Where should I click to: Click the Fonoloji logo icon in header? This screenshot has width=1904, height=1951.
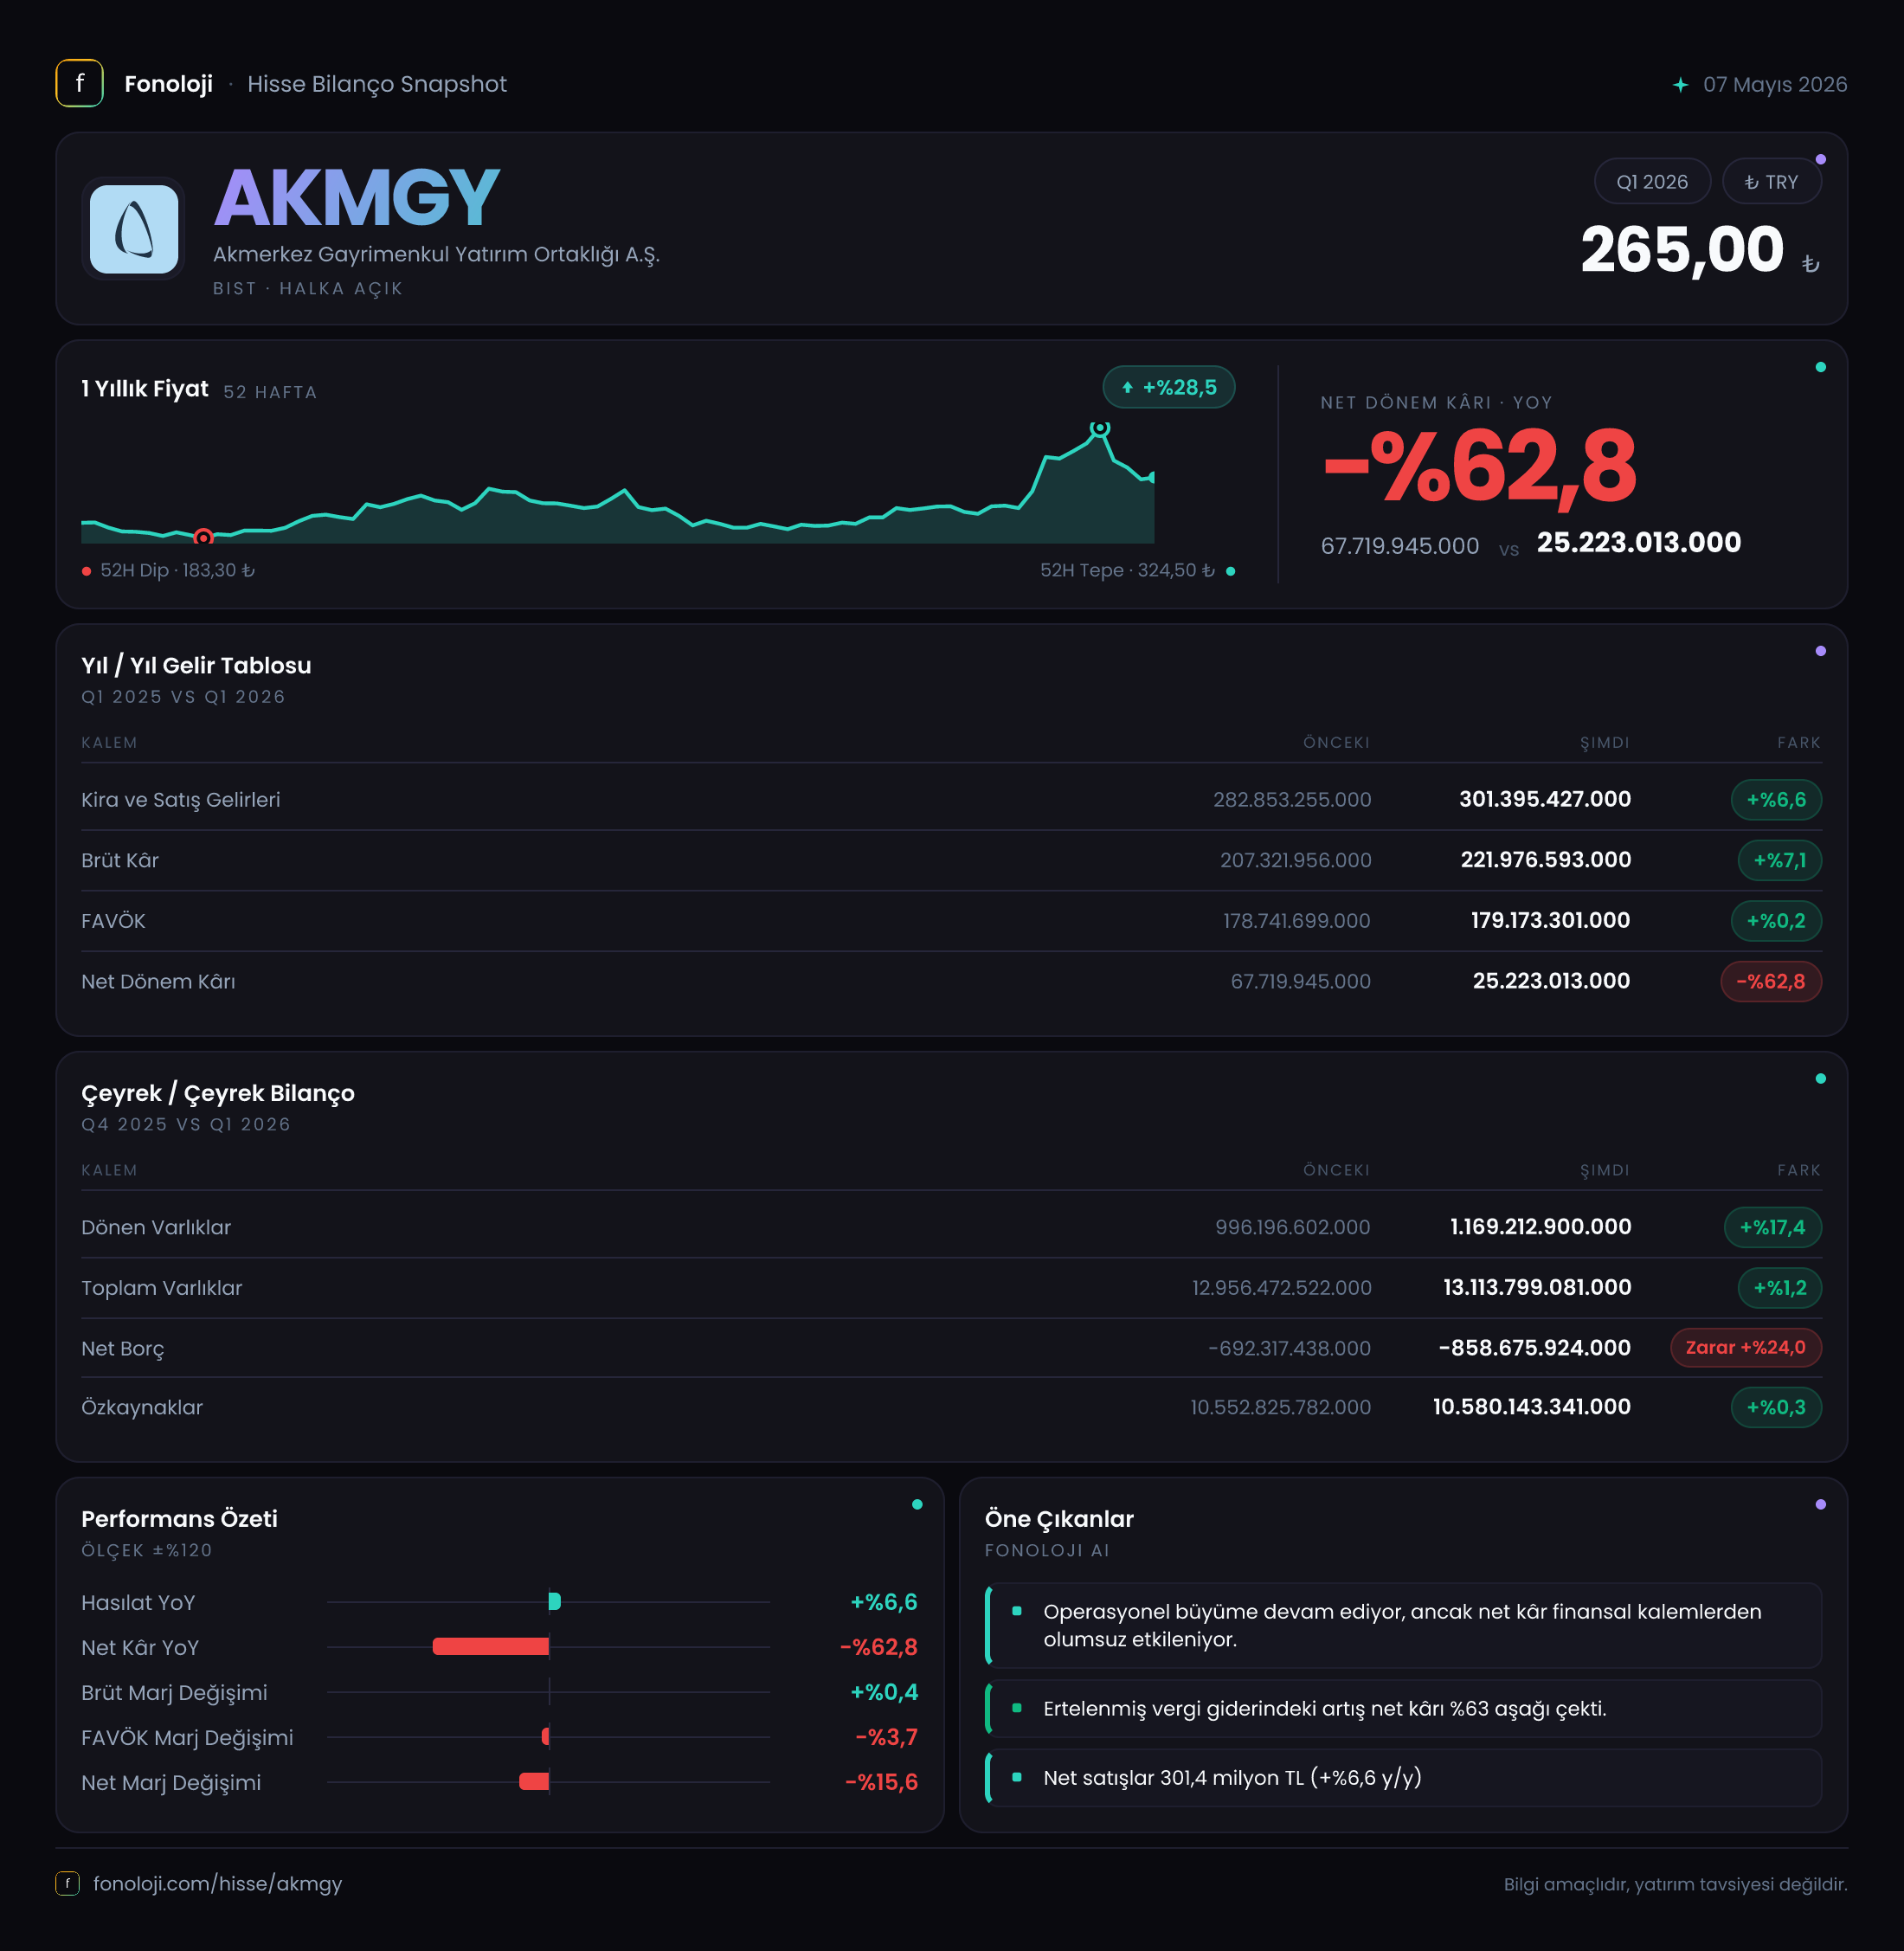click(x=79, y=84)
